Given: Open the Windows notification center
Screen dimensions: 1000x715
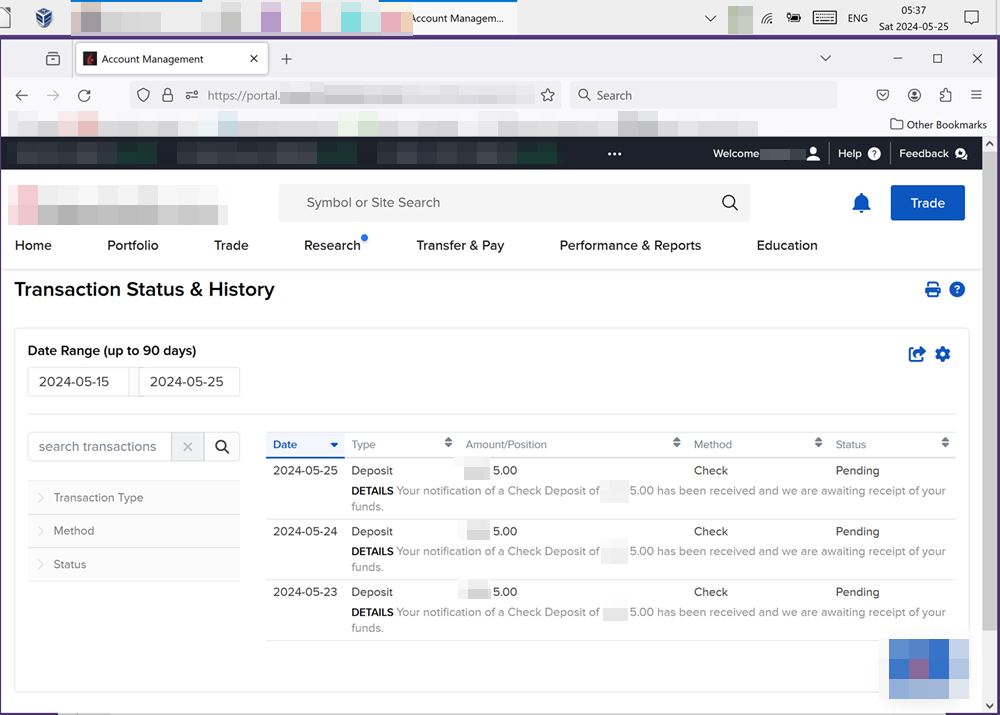Looking at the screenshot, I should pos(971,18).
